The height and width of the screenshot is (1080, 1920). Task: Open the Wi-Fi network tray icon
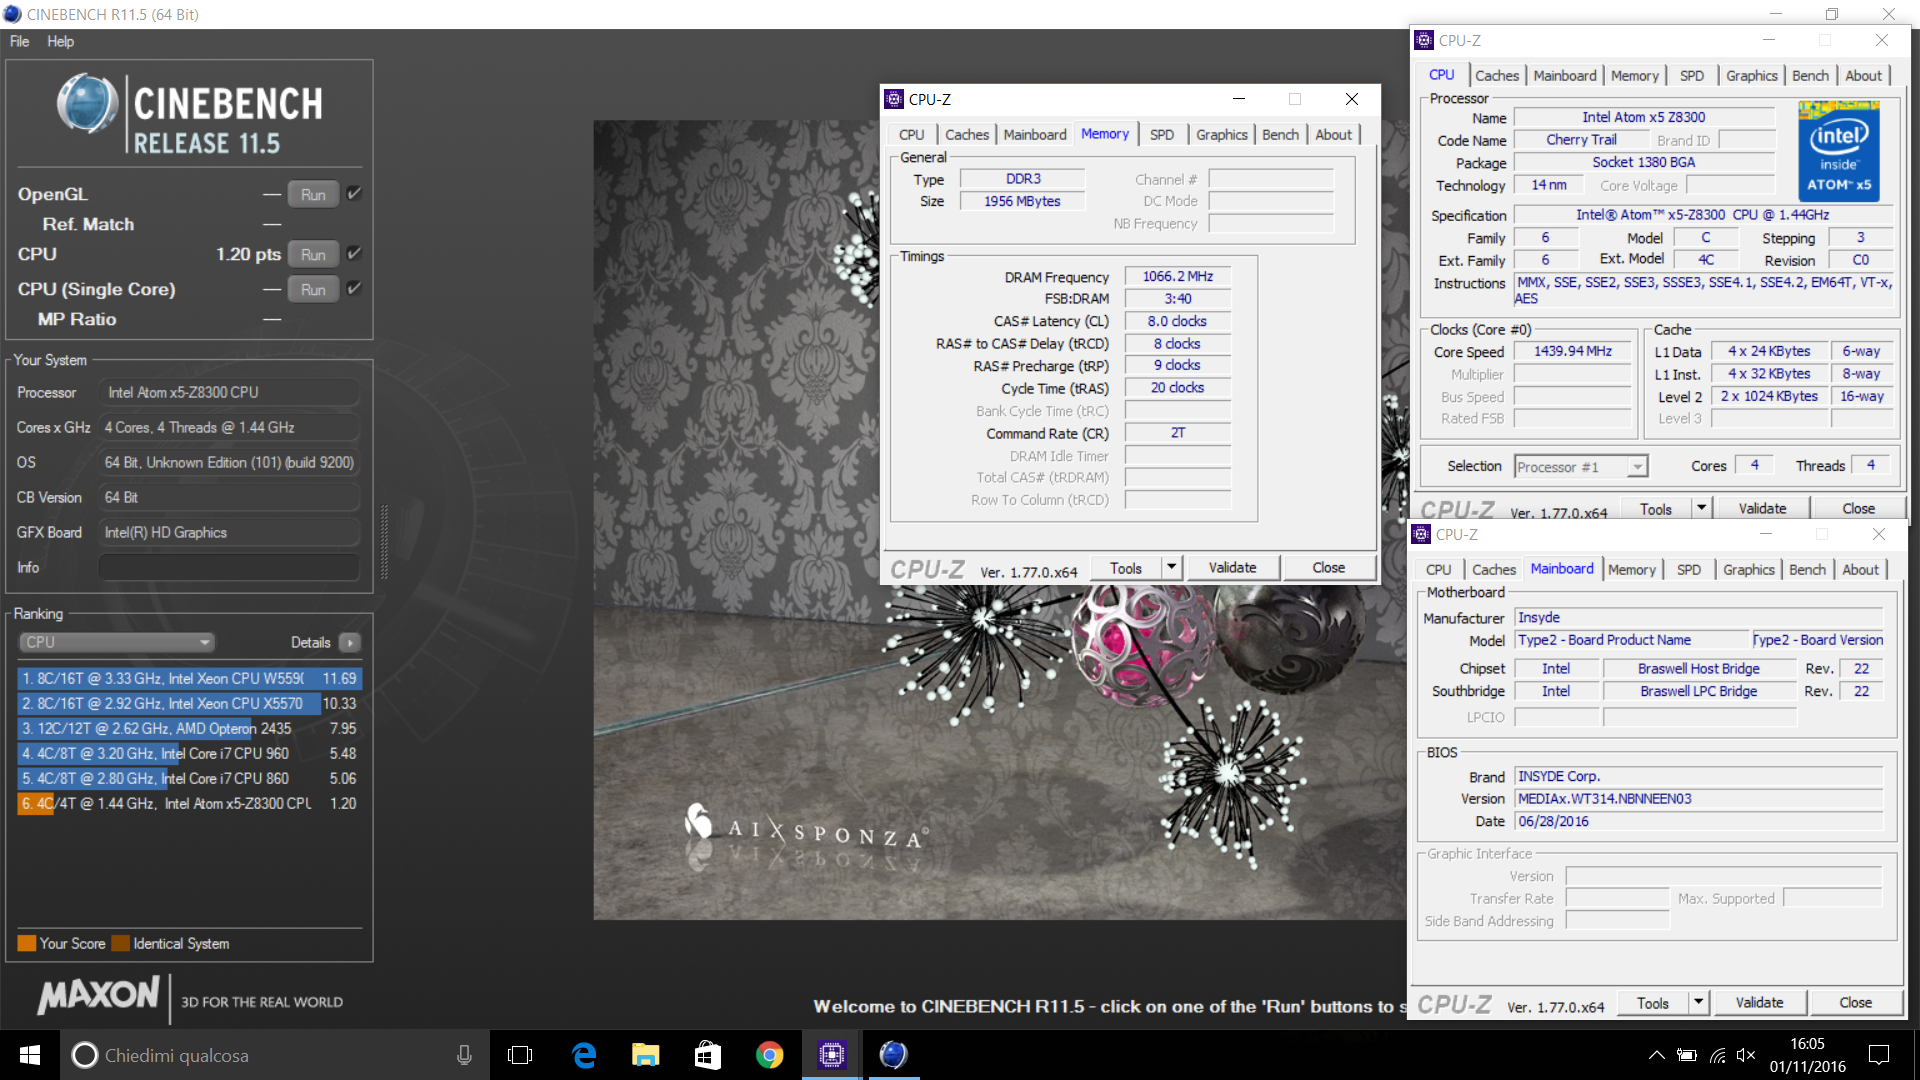[1717, 1055]
